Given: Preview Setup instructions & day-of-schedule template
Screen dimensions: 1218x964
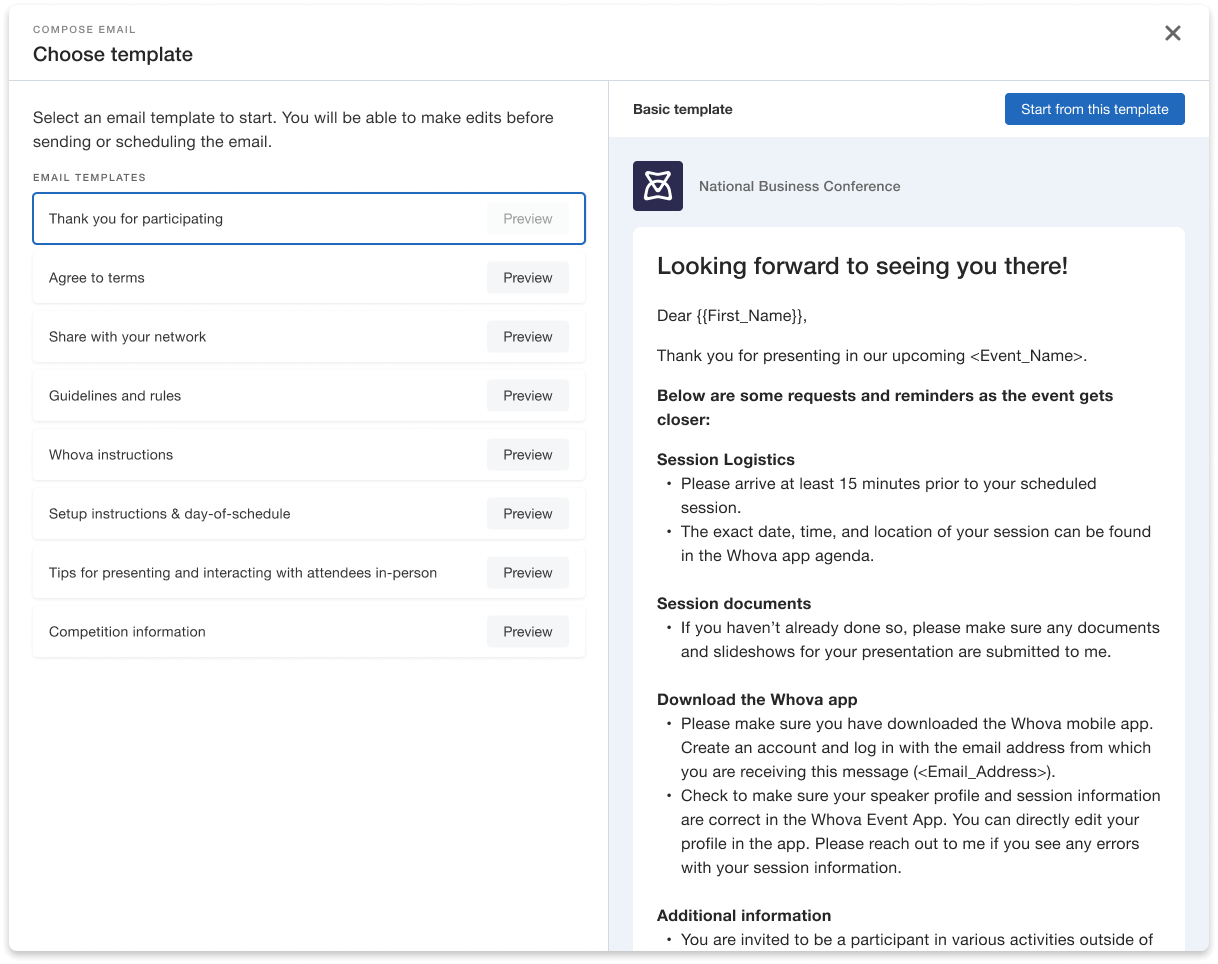Looking at the screenshot, I should 527,514.
